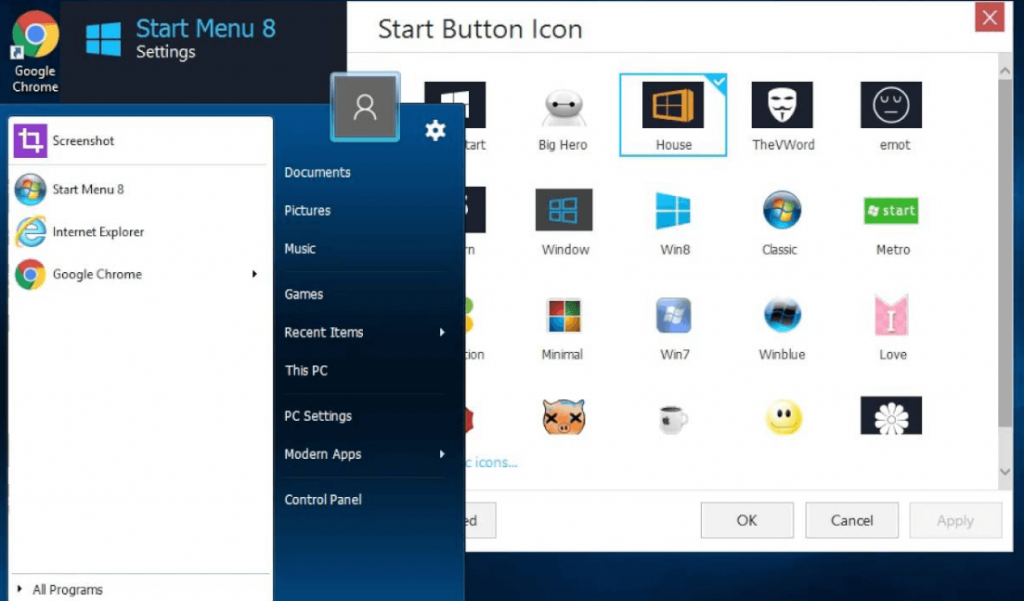Open the Documents folder link
Screen dimensions: 1024x601
point(317,172)
